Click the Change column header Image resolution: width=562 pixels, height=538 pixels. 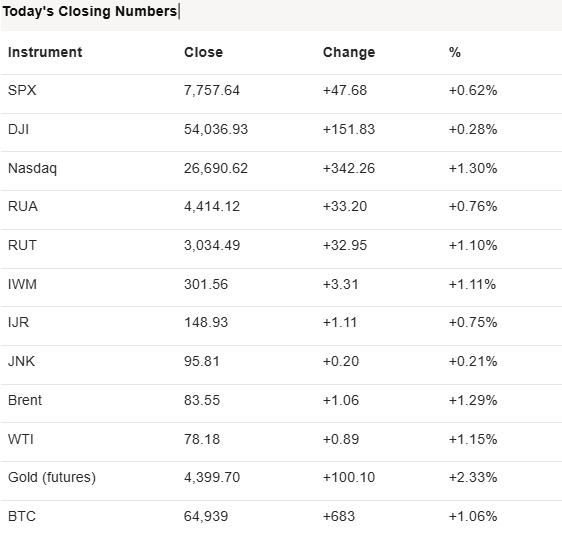click(x=349, y=52)
